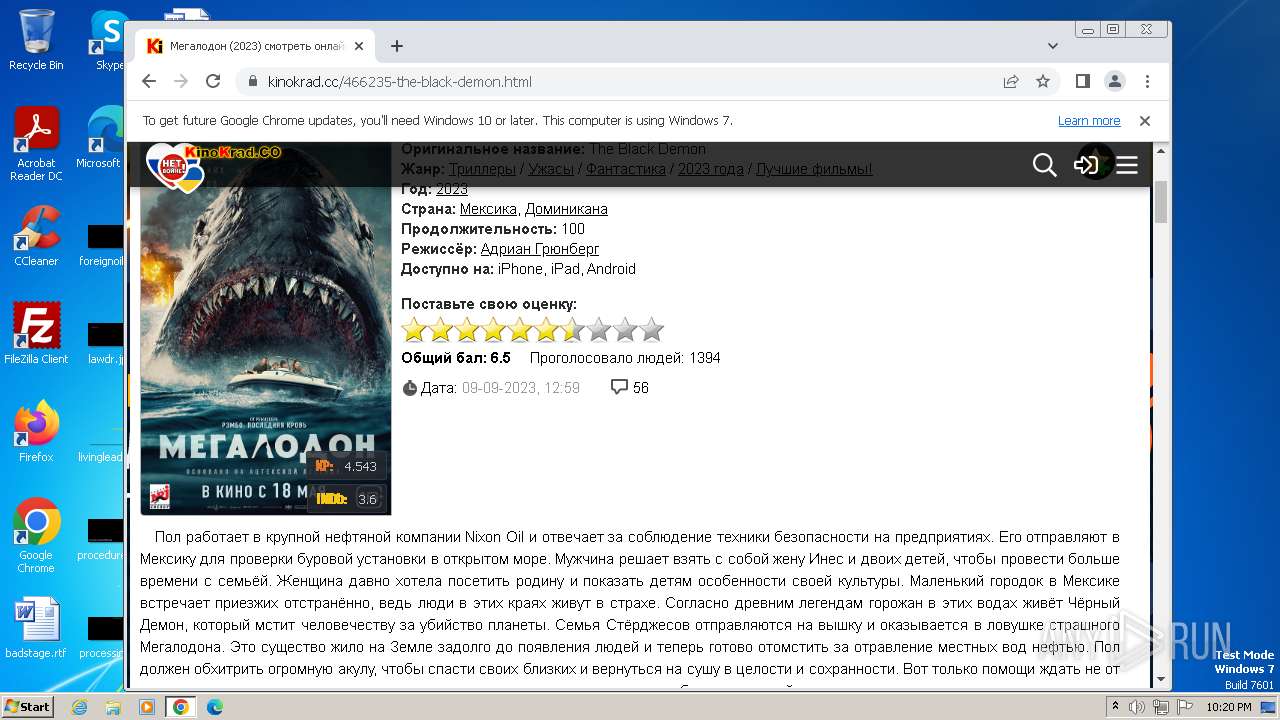Click the Chrome taskbar button
The height and width of the screenshot is (720, 1280).
coord(181,707)
